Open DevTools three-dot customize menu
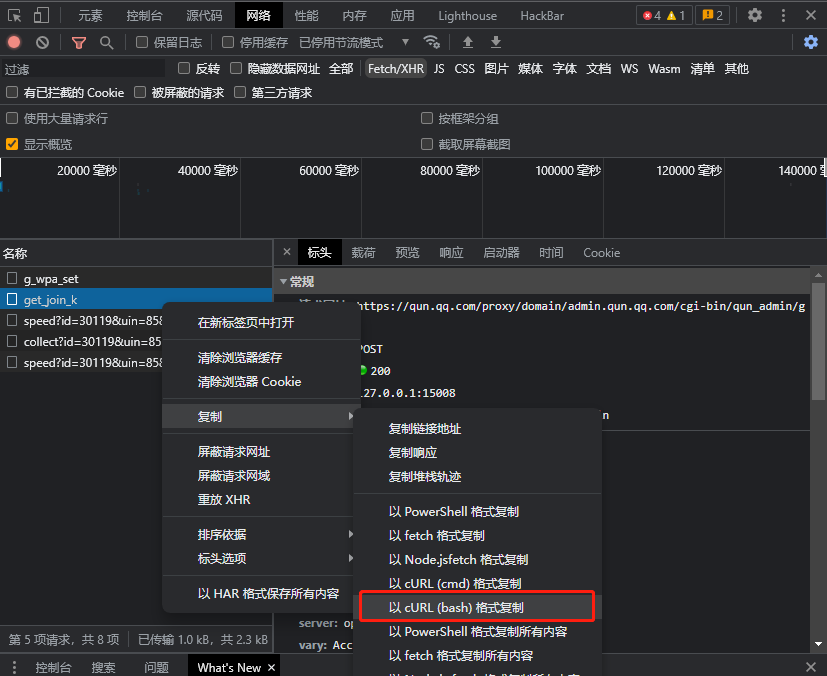The image size is (827, 676). tap(783, 15)
